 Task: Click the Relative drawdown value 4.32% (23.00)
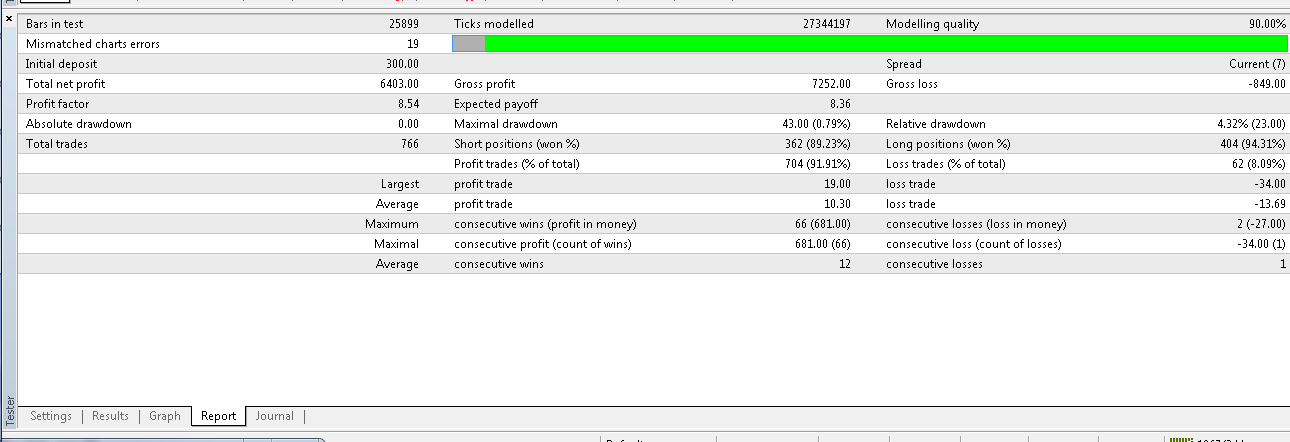coord(1243,124)
